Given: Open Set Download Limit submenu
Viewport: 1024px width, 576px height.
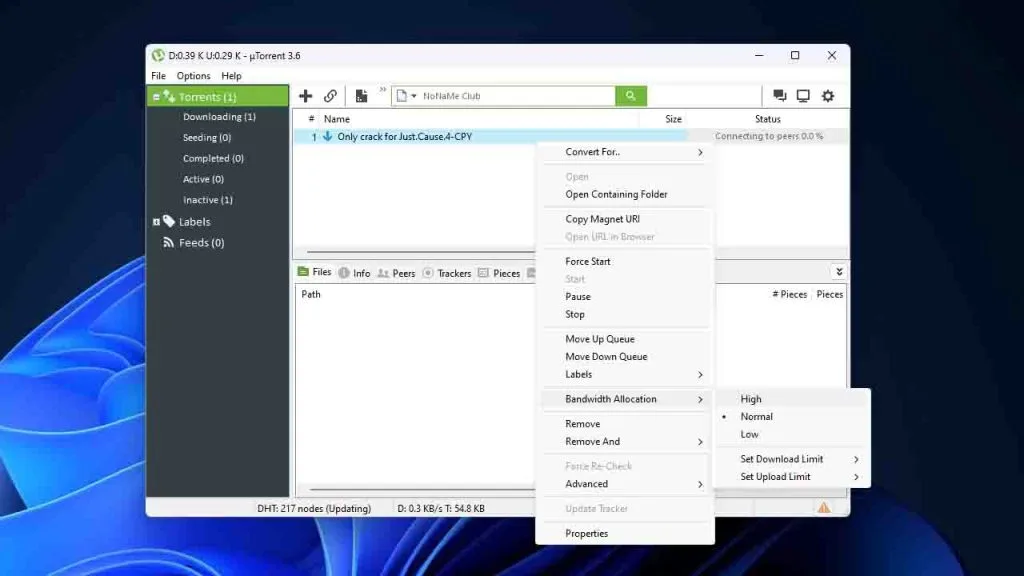Looking at the screenshot, I should point(792,459).
